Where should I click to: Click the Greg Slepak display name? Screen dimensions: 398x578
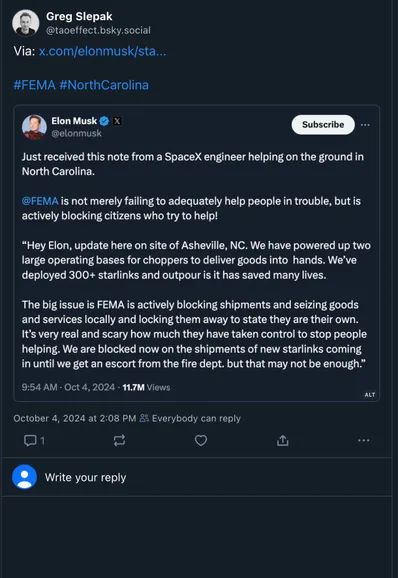(x=79, y=16)
